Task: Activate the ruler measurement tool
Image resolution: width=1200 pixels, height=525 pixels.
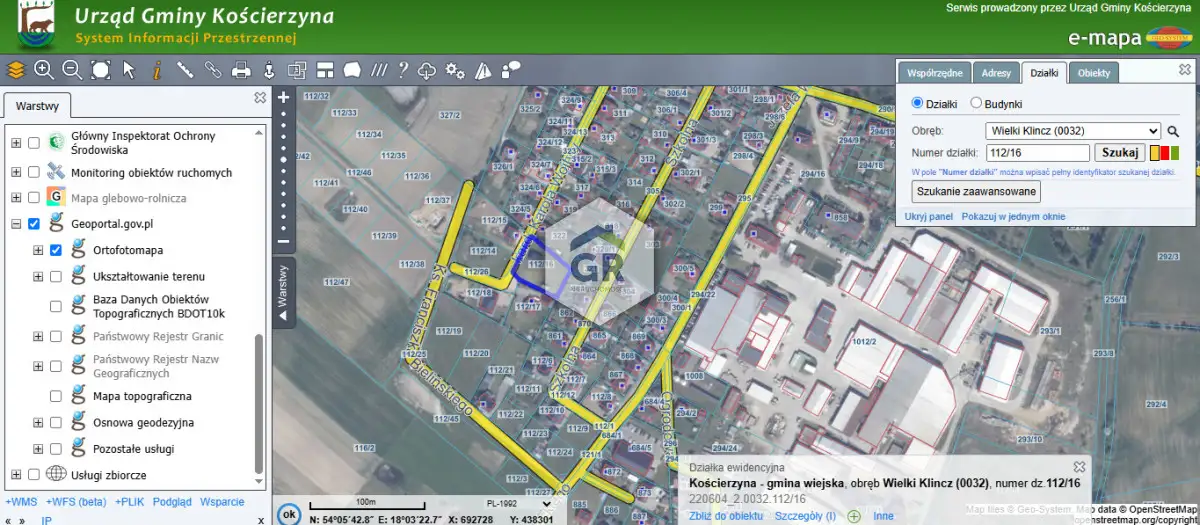Action: tap(185, 70)
